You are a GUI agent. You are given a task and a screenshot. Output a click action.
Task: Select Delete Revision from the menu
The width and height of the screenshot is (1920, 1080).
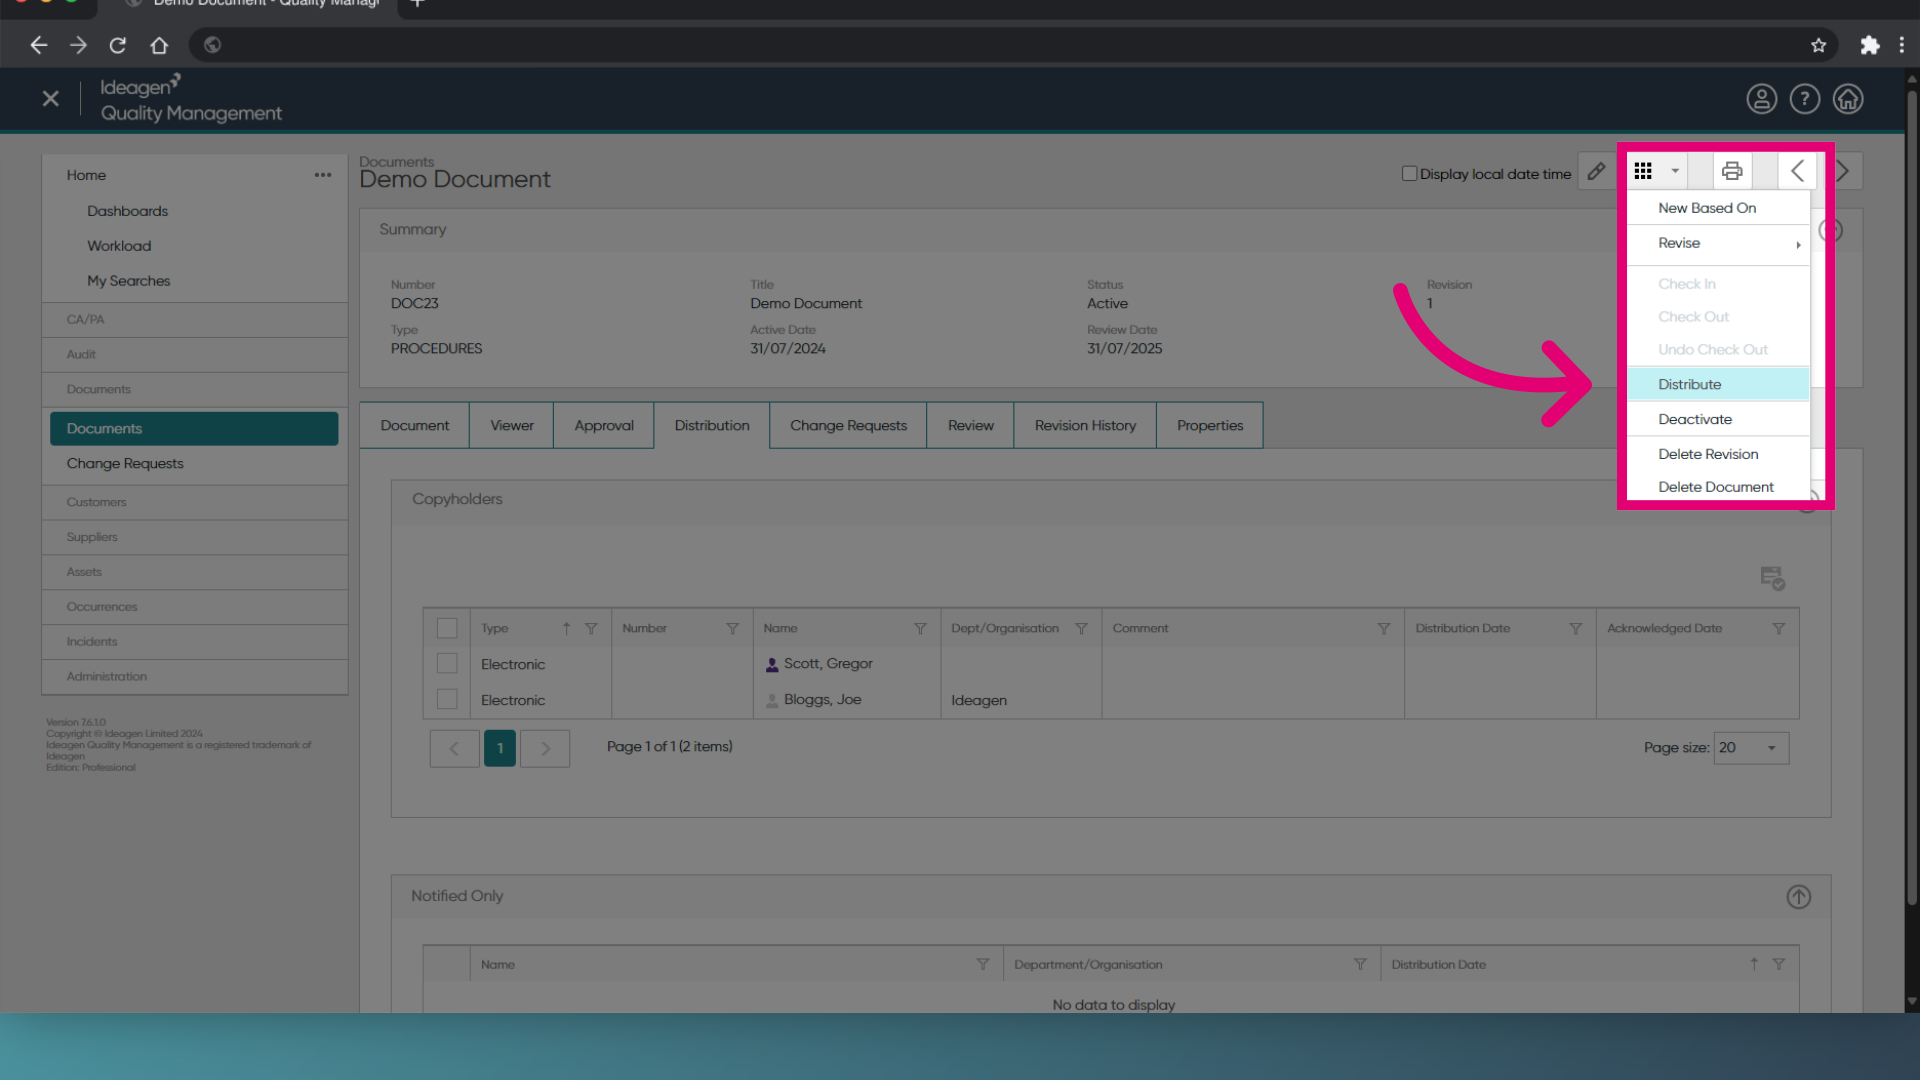[x=1718, y=455]
